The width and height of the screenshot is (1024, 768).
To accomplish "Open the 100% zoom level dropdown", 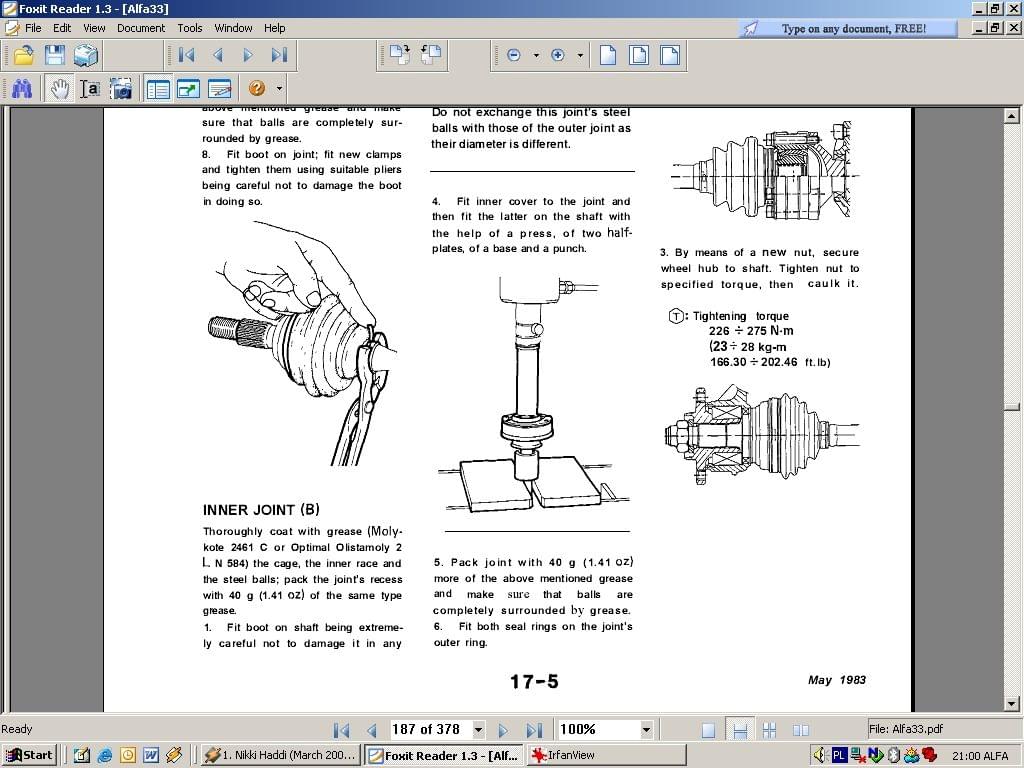I will 647,729.
